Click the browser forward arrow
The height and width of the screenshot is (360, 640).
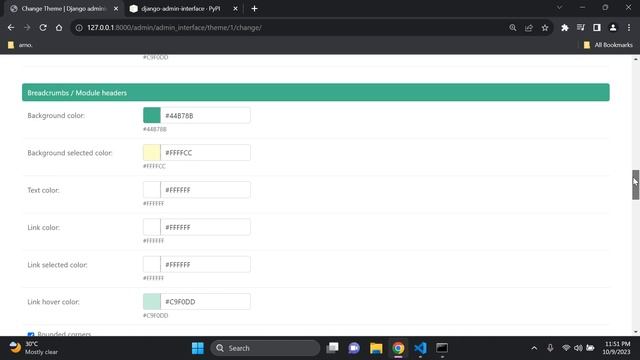(x=27, y=28)
